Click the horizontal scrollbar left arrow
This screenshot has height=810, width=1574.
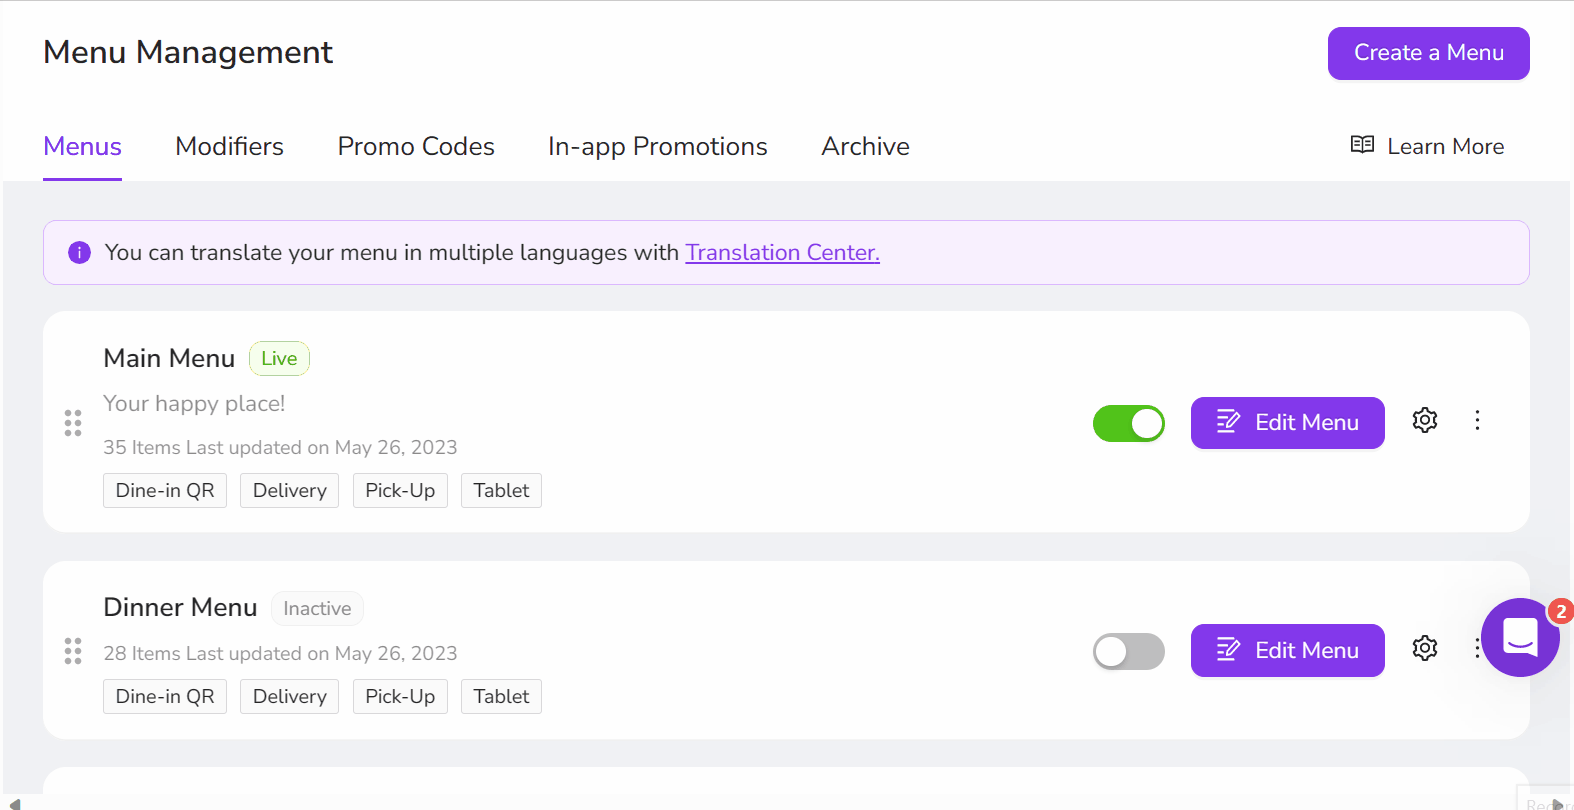(14, 803)
